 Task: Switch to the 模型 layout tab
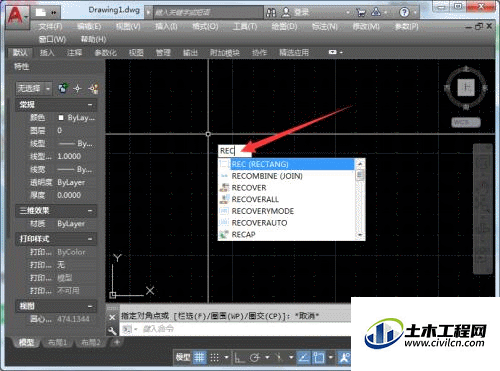[27, 342]
